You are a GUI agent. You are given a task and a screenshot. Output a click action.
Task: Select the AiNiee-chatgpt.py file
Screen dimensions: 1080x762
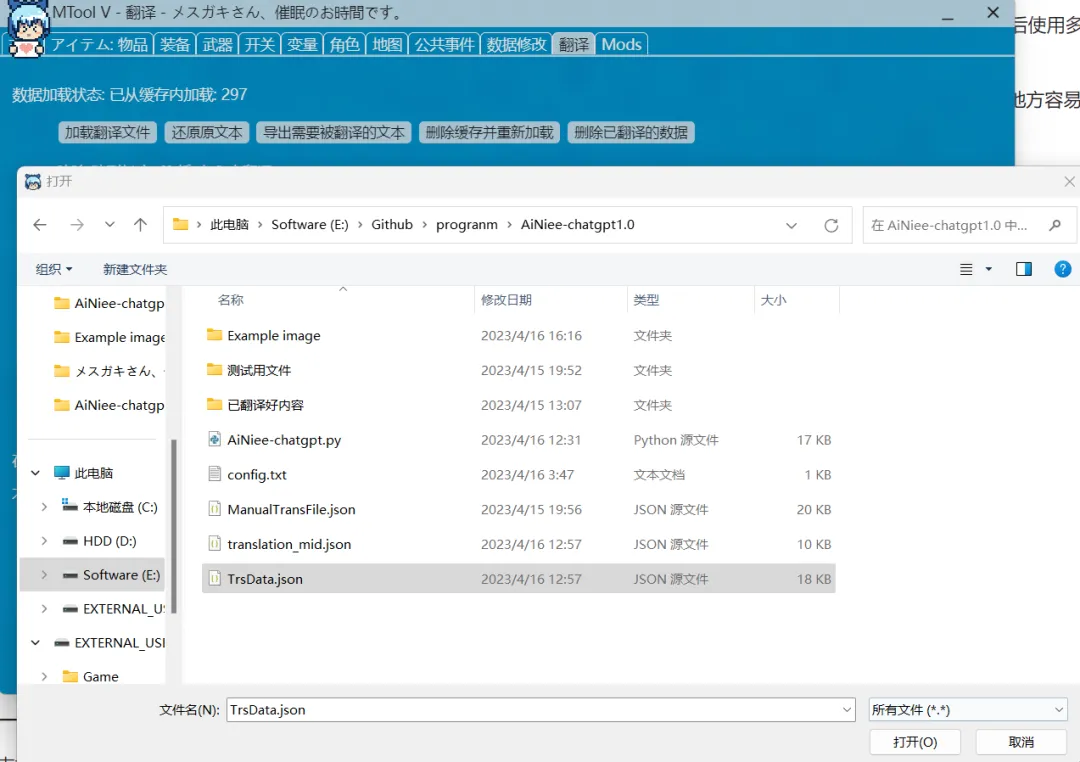284,440
